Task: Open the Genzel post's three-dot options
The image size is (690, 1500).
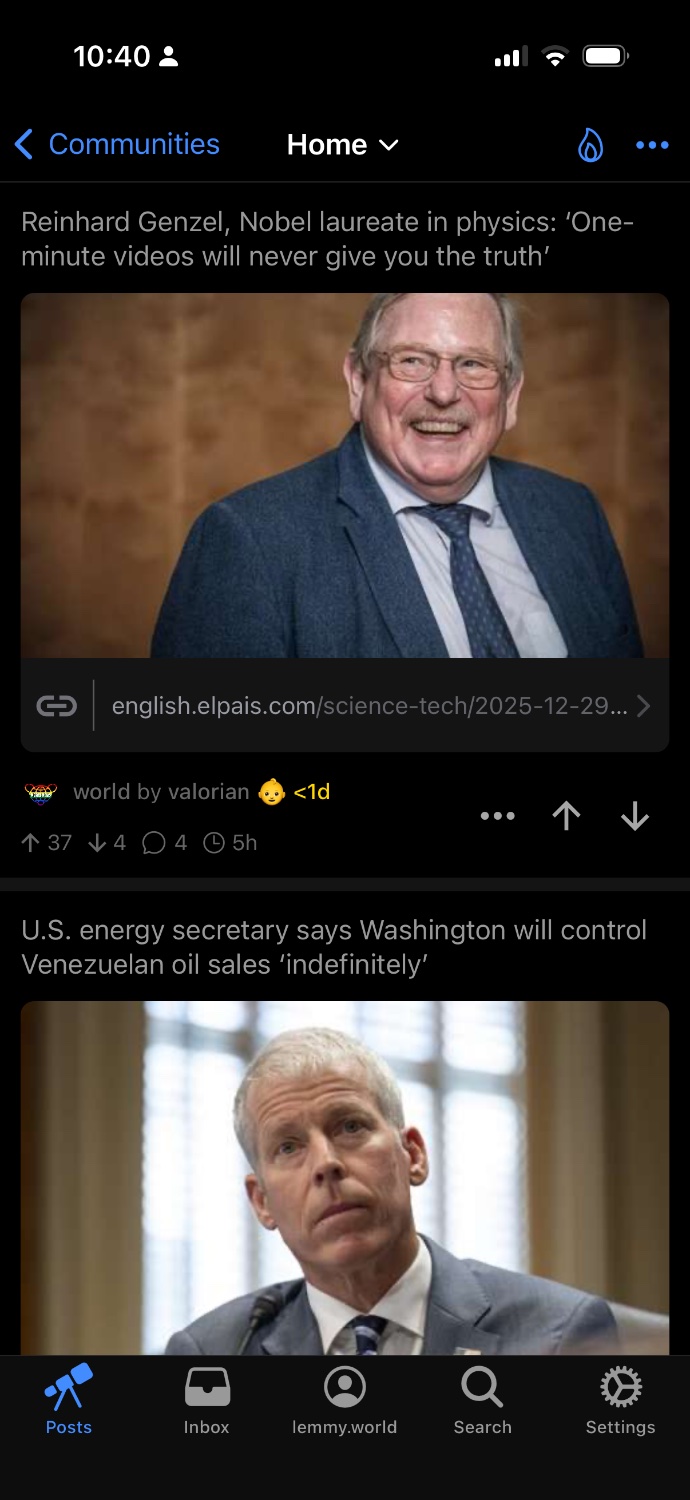Action: (x=497, y=816)
